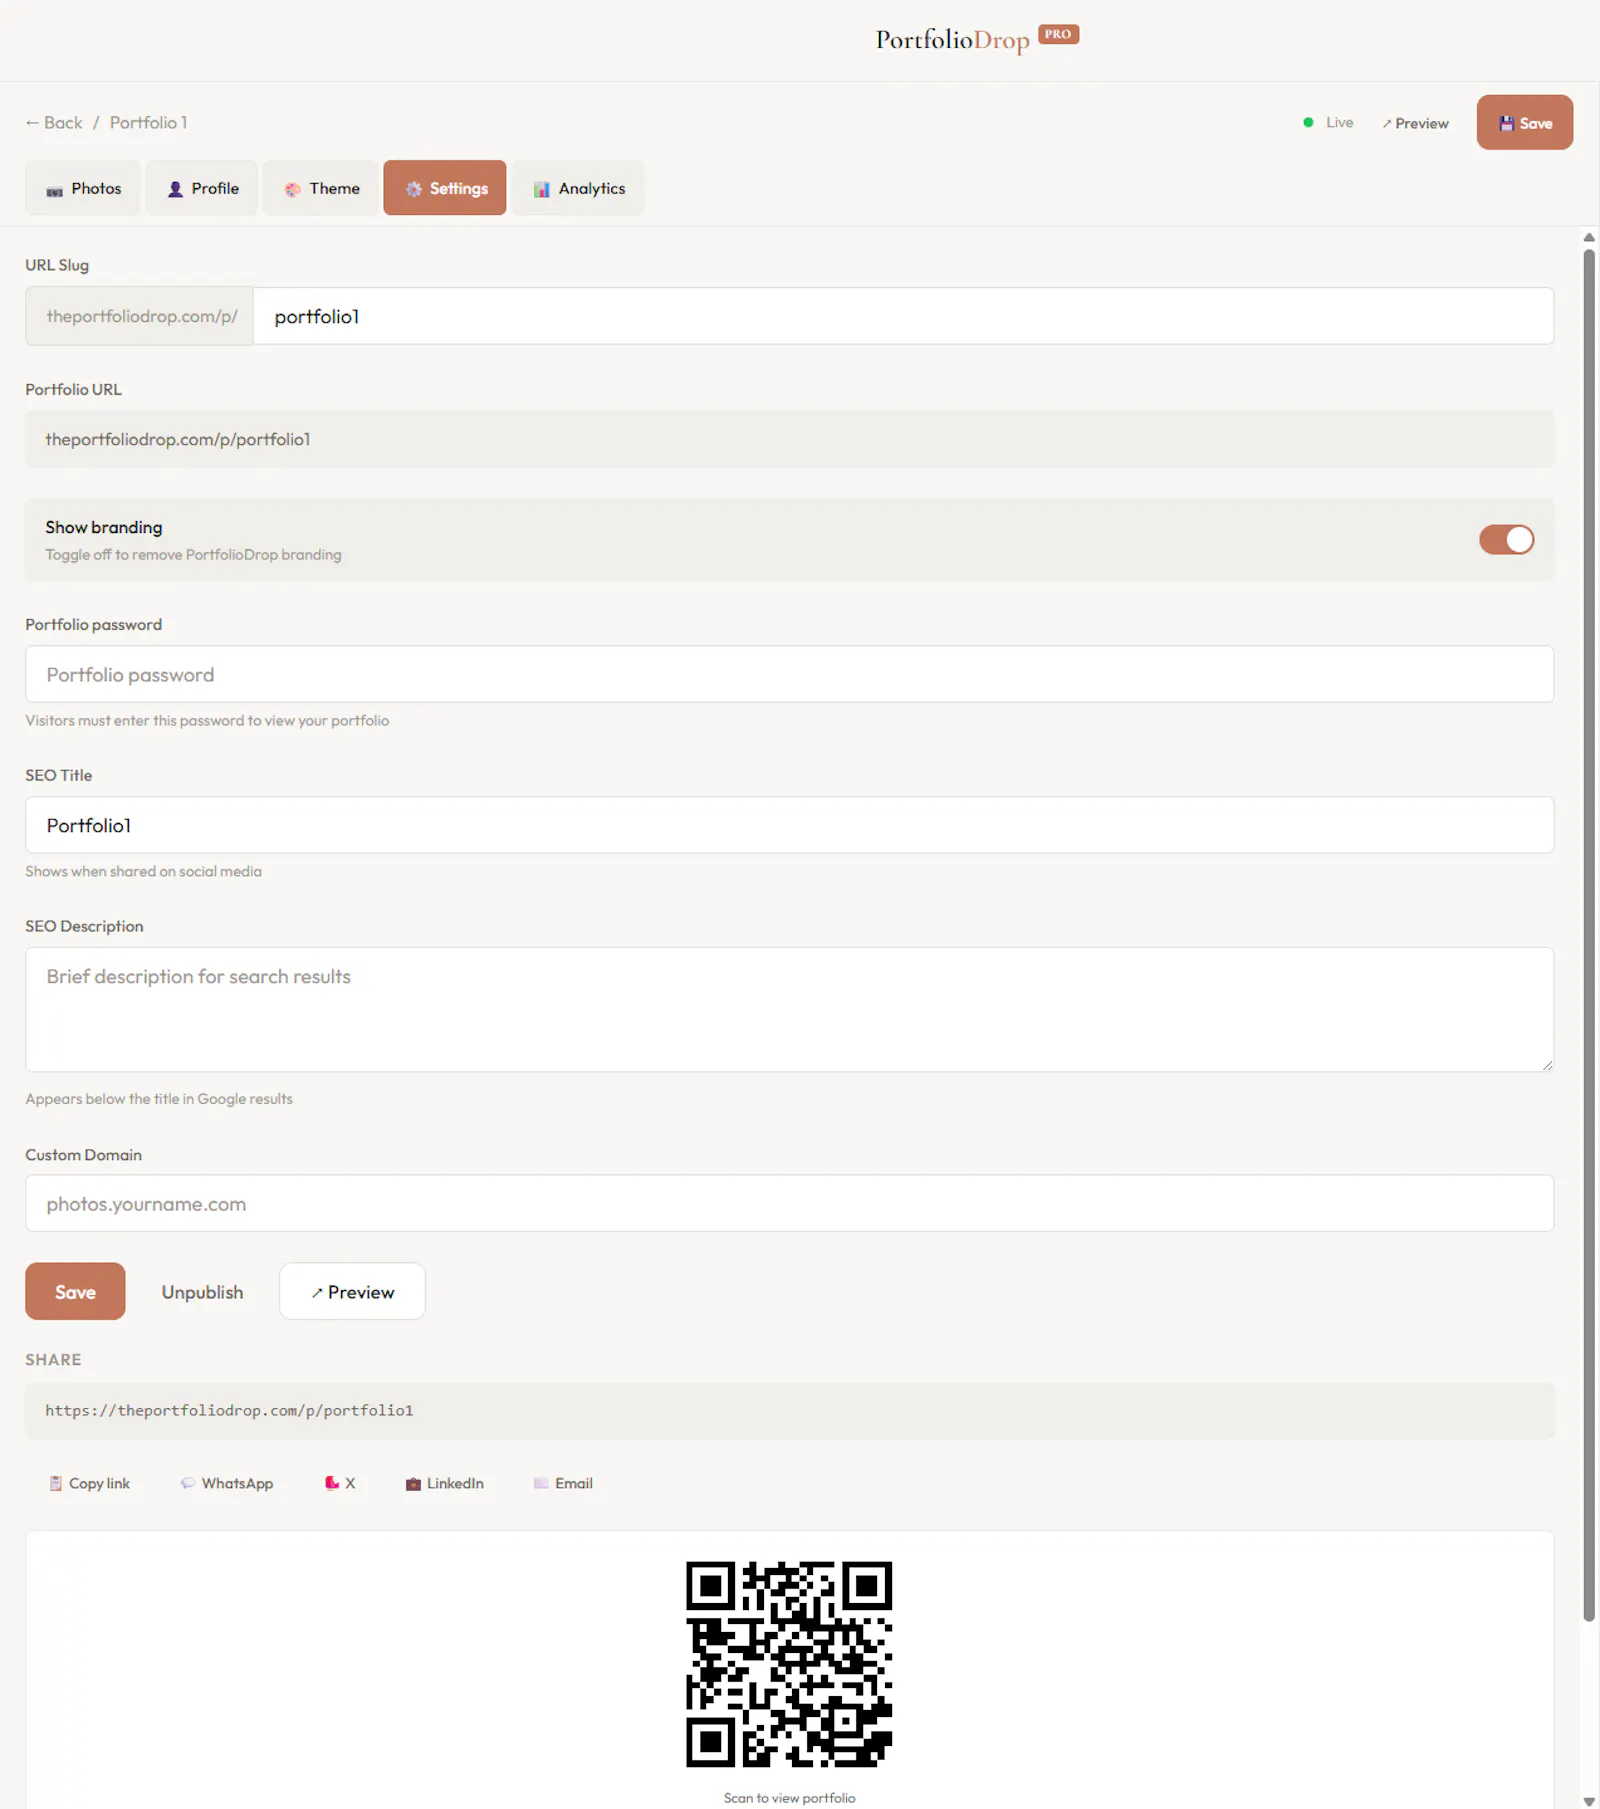
Task: Click the scrollbar up arrow
Action: coord(1589,237)
